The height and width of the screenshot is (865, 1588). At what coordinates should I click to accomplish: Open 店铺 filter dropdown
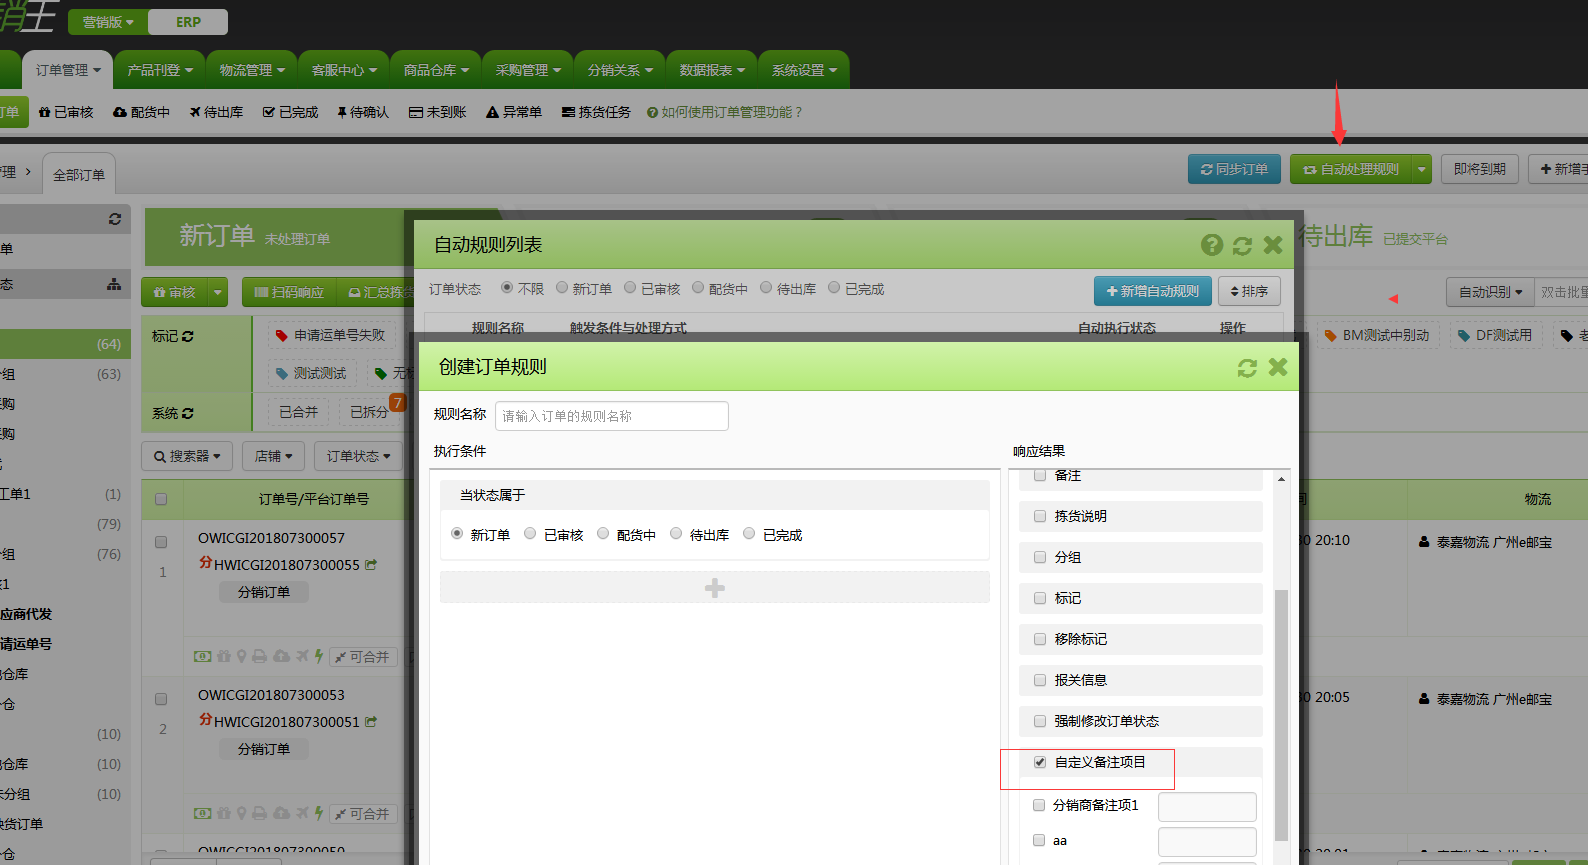[x=273, y=456]
